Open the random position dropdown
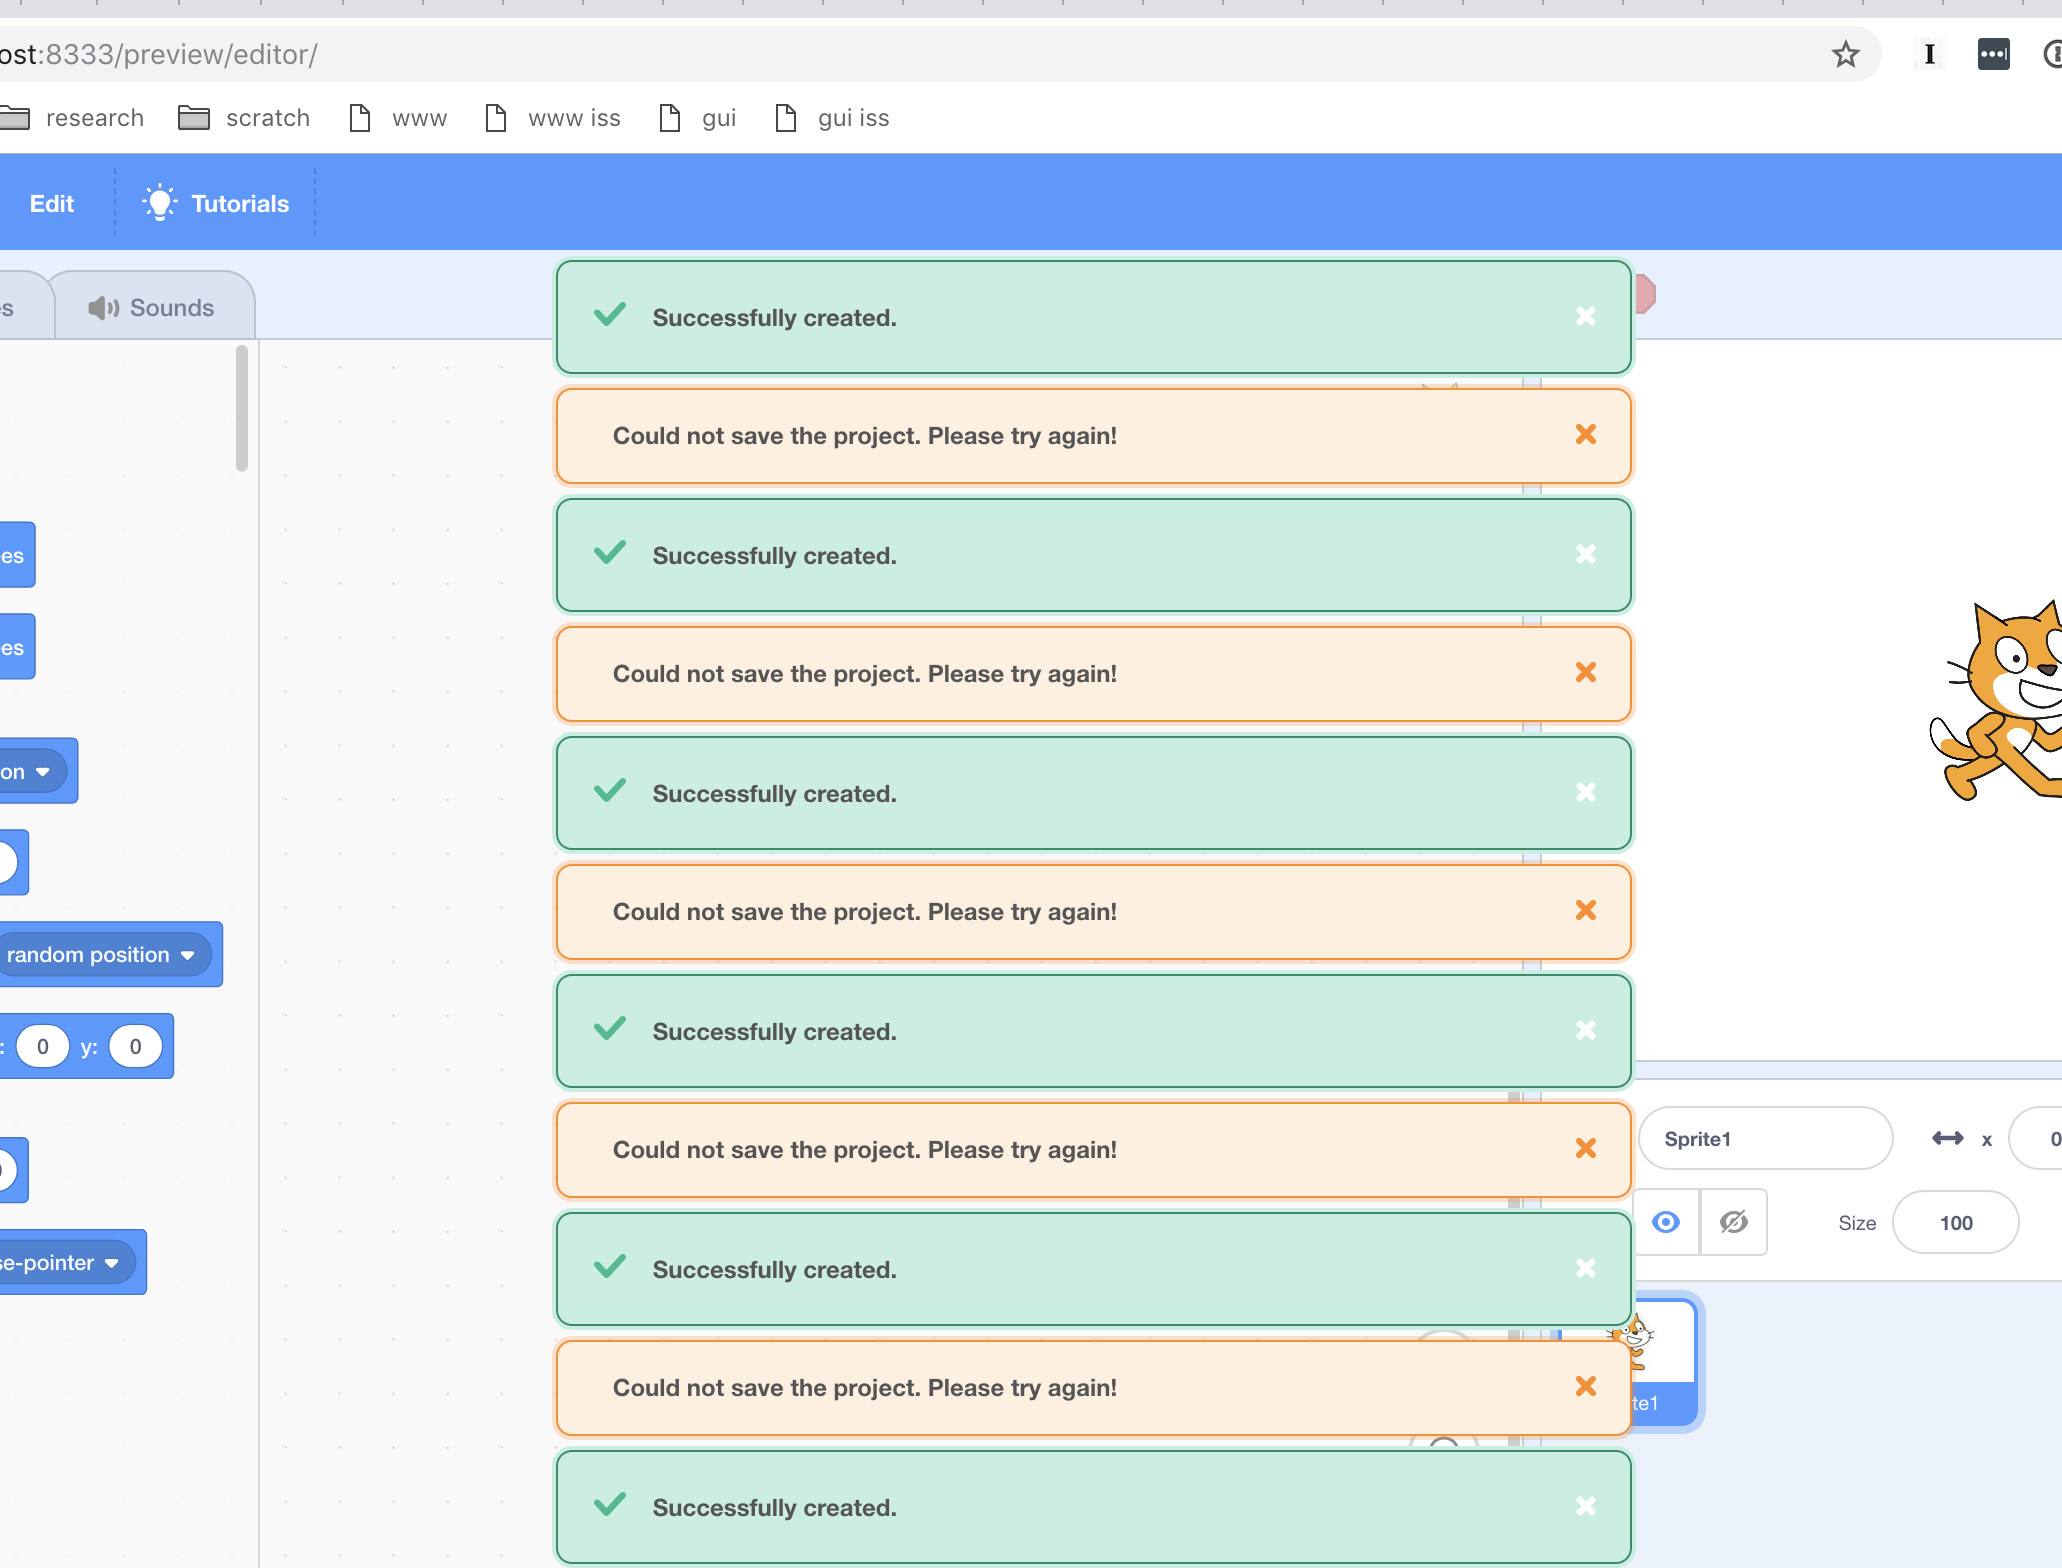The width and height of the screenshot is (2062, 1568). coord(188,954)
